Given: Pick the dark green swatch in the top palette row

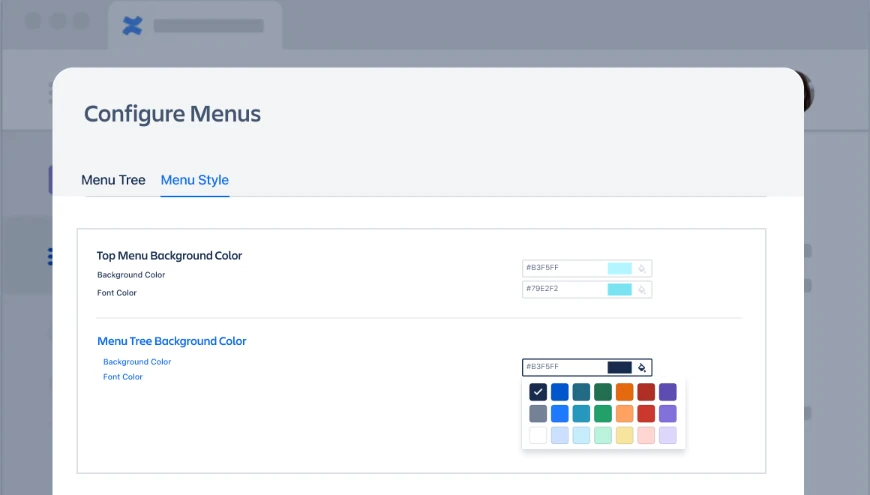Looking at the screenshot, I should tap(603, 392).
